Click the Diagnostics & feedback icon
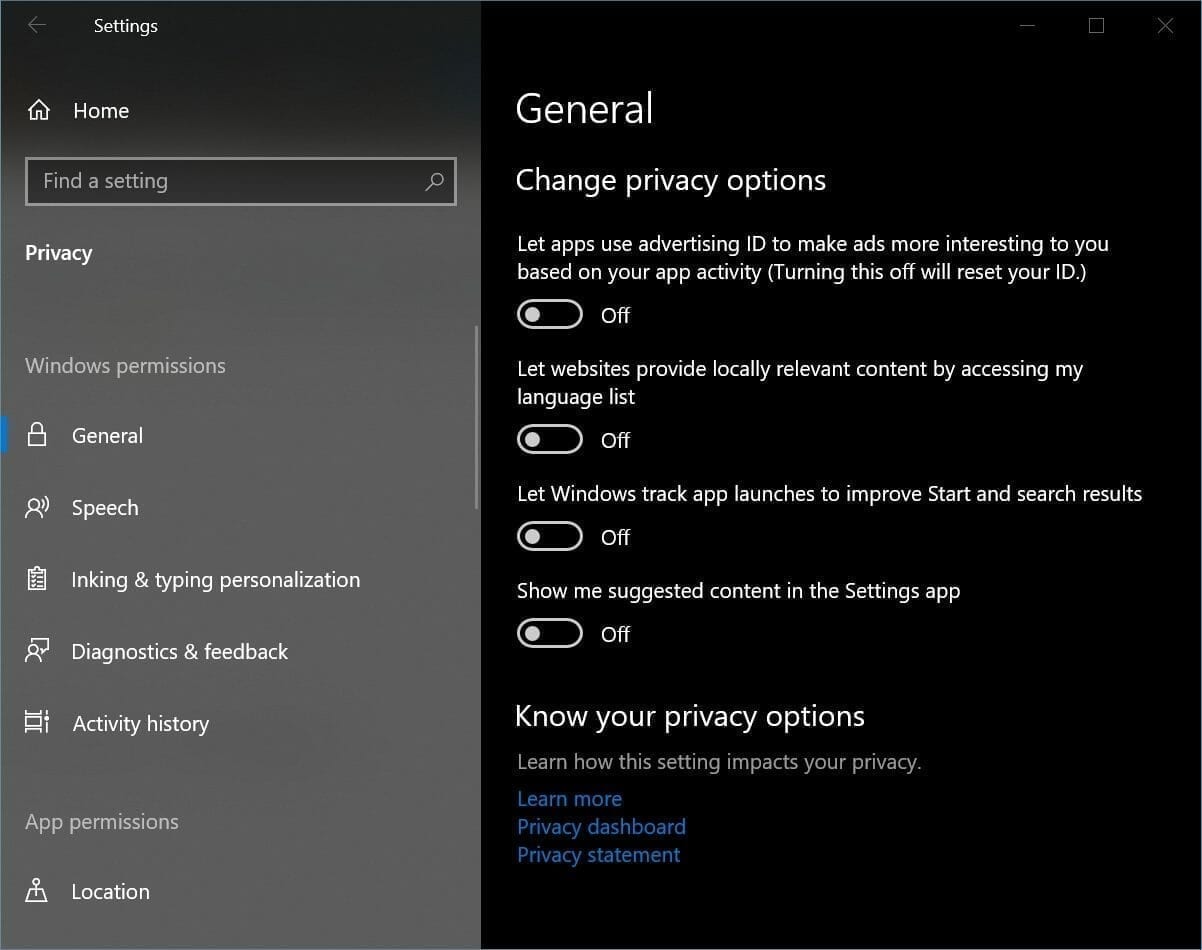The image size is (1202, 950). (37, 651)
